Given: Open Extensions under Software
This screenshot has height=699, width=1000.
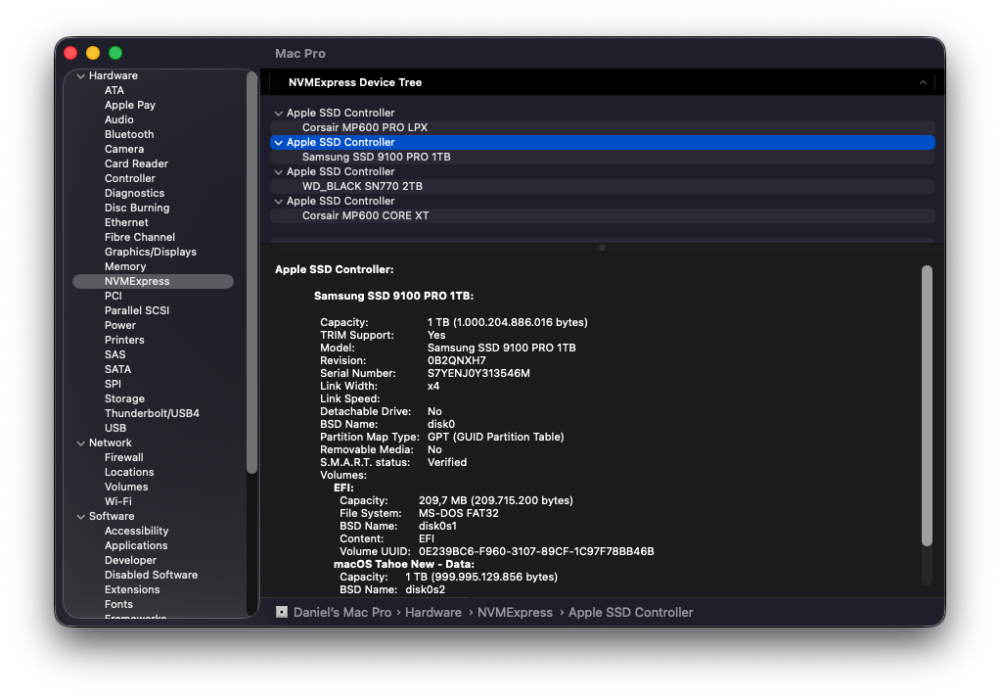Looking at the screenshot, I should (x=132, y=589).
